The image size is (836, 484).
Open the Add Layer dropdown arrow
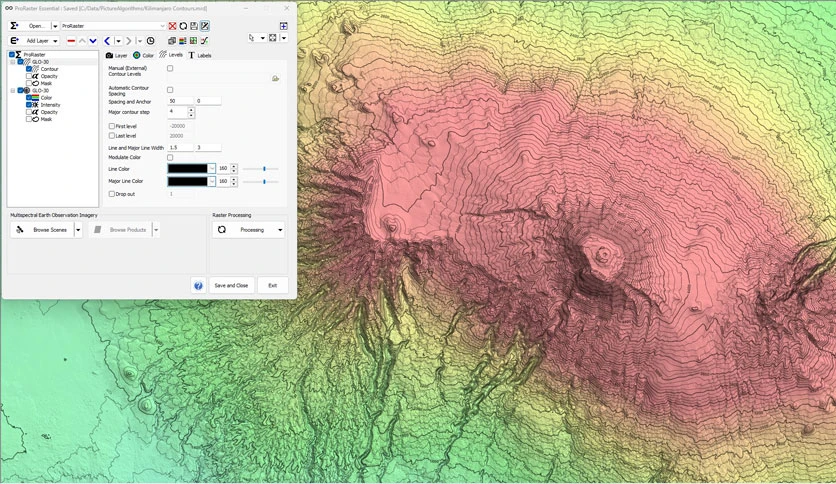coord(55,41)
